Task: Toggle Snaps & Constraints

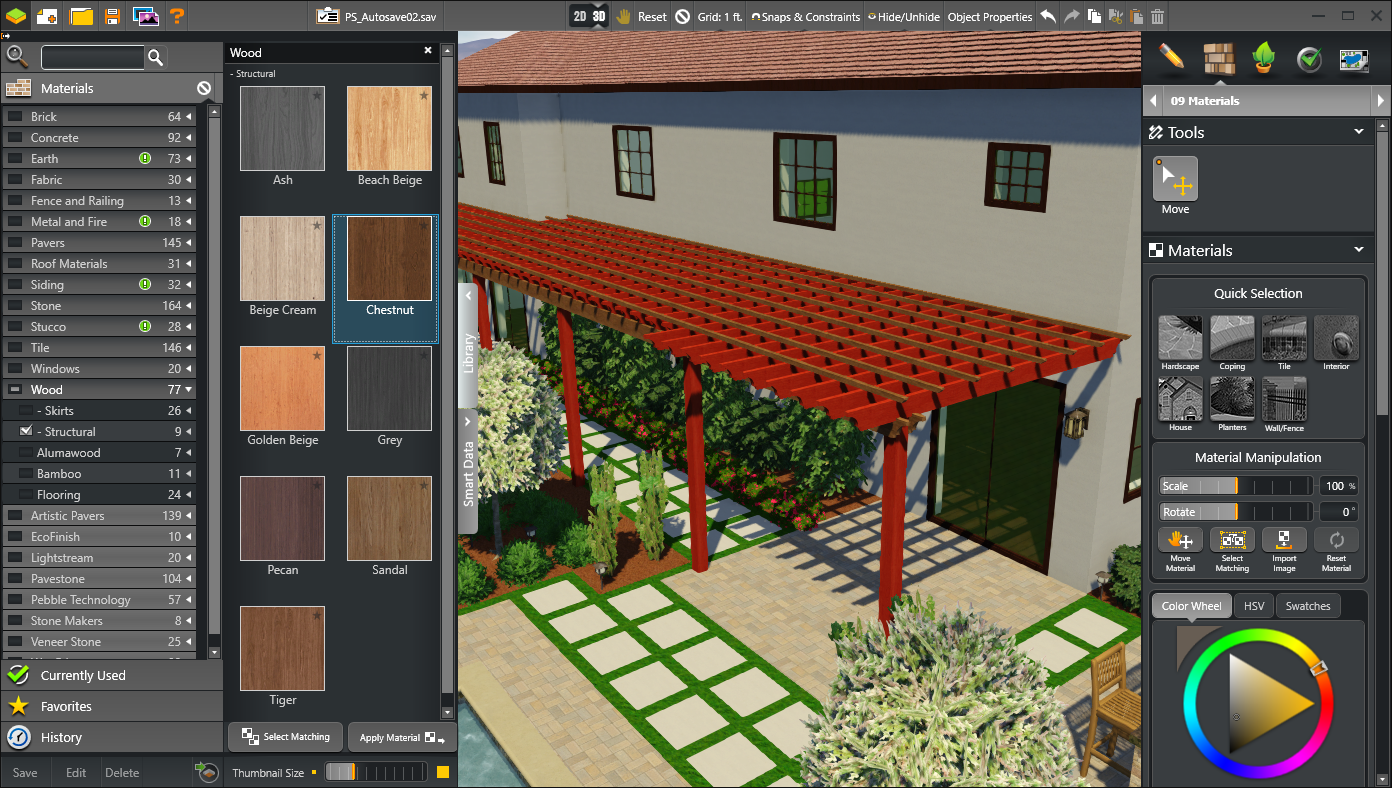Action: pyautogui.click(x=806, y=16)
